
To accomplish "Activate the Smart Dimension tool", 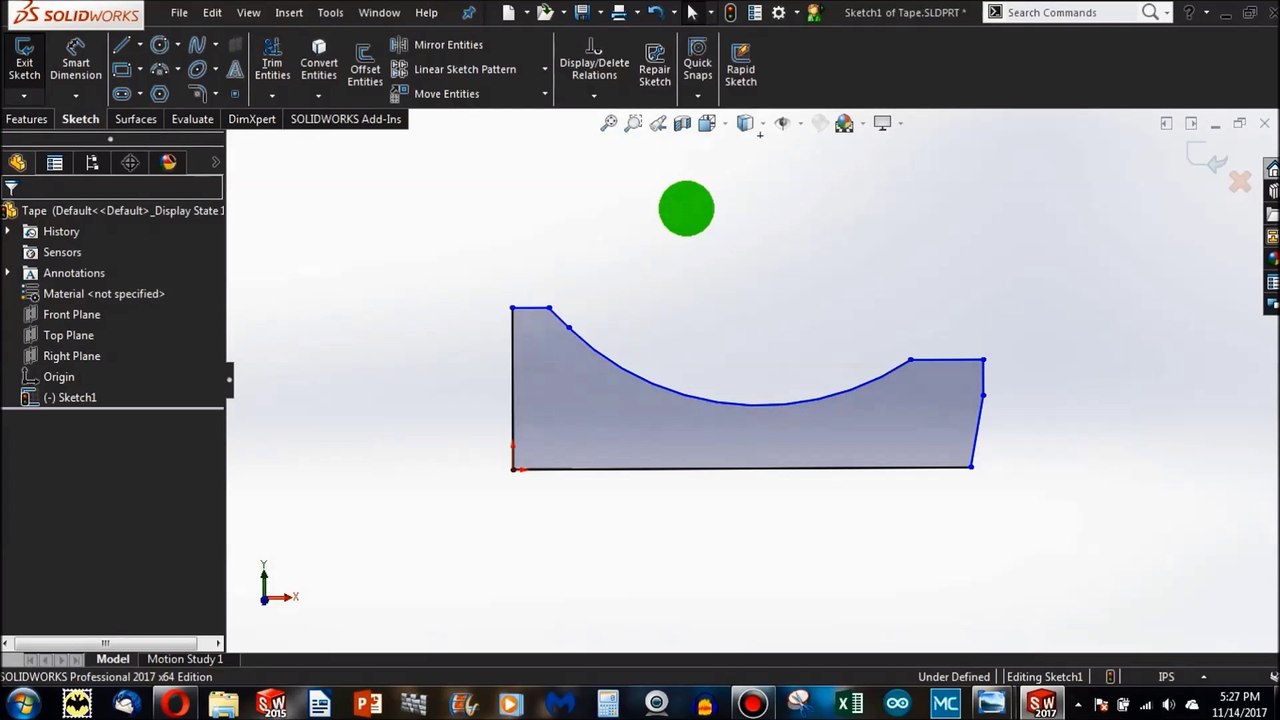I will pos(76,61).
